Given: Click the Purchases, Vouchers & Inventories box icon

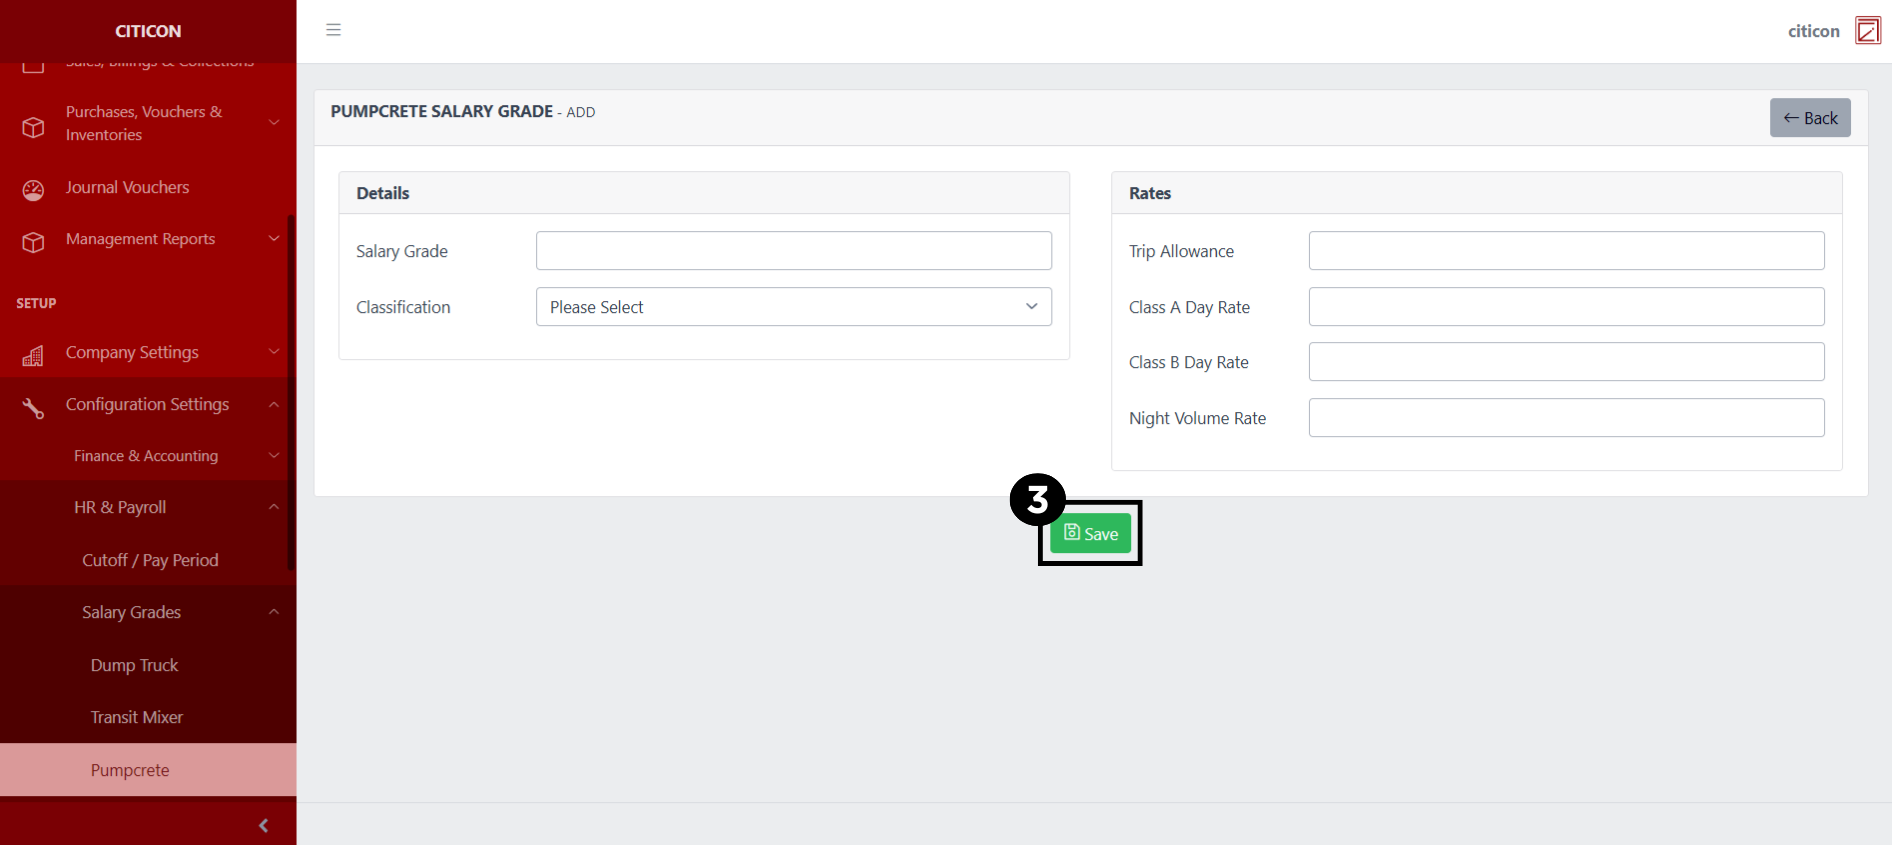Looking at the screenshot, I should coord(33,127).
